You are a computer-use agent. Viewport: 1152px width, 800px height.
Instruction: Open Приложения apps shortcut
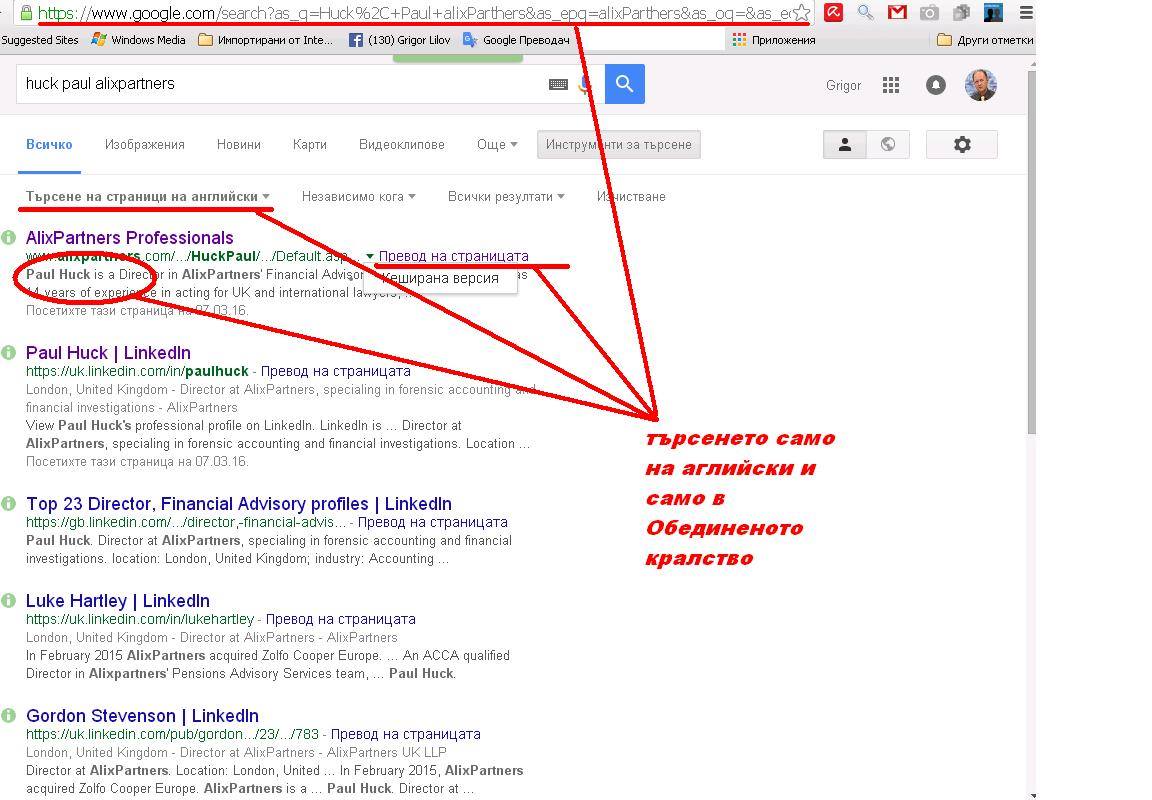774,40
